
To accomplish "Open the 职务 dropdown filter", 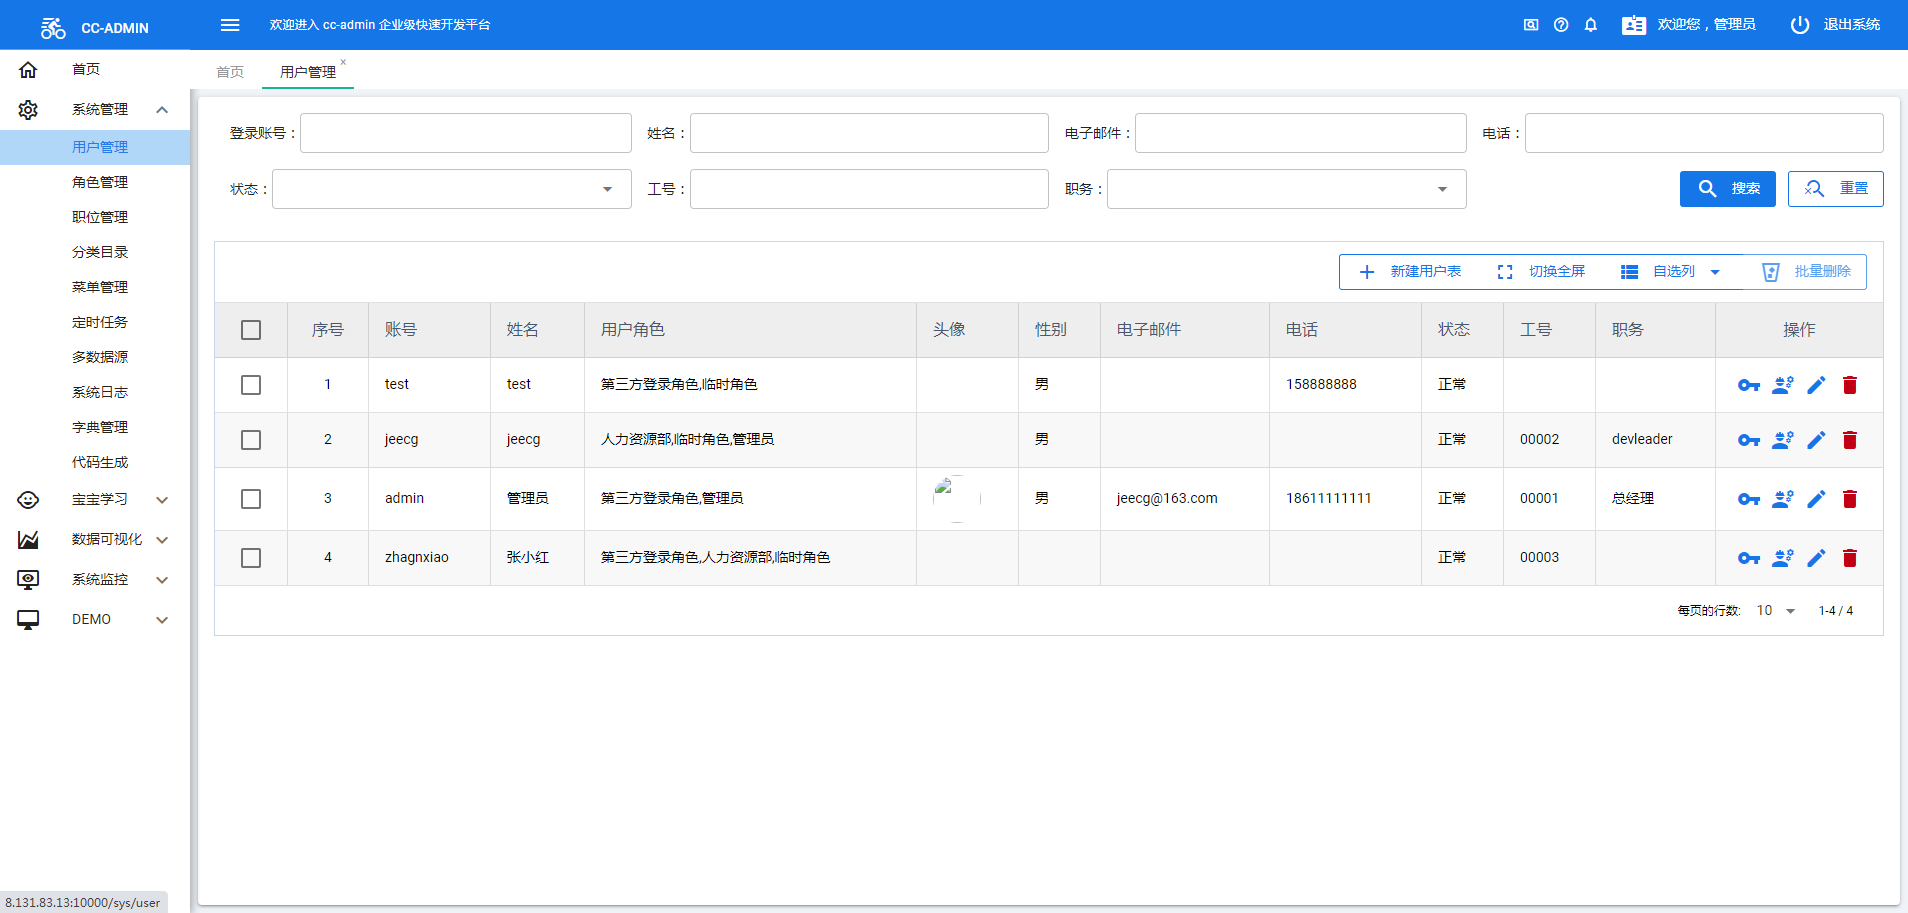I will [x=1286, y=189].
